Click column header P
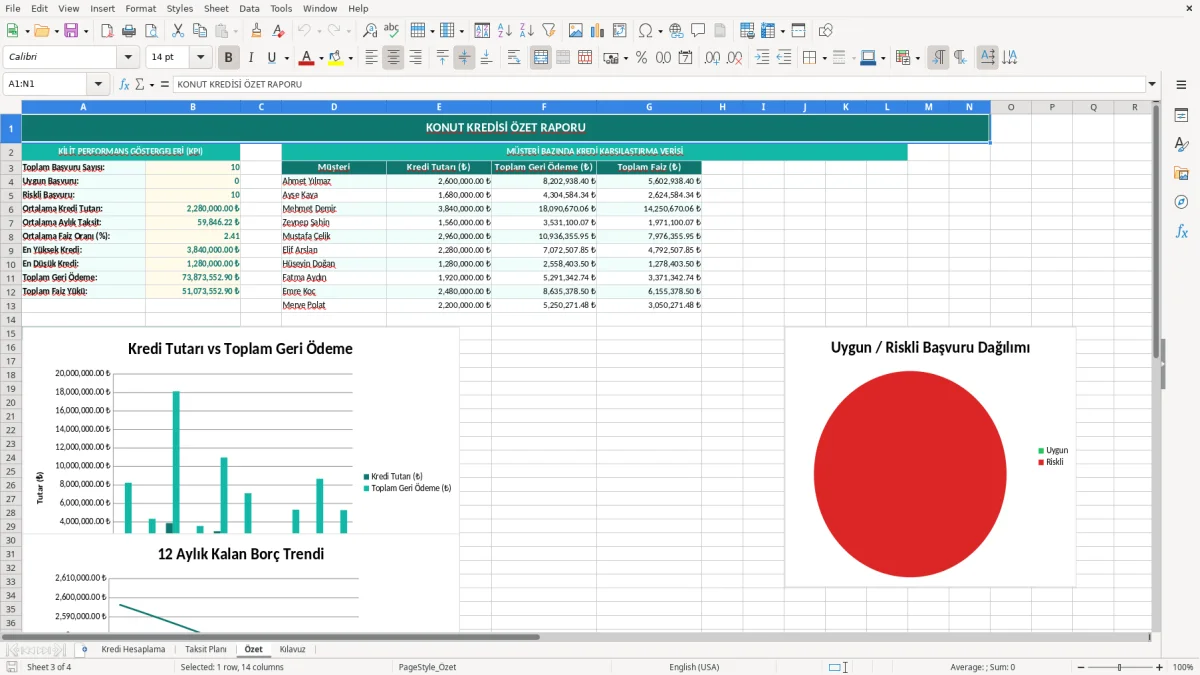Image resolution: width=1200 pixels, height=675 pixels. [x=1052, y=107]
